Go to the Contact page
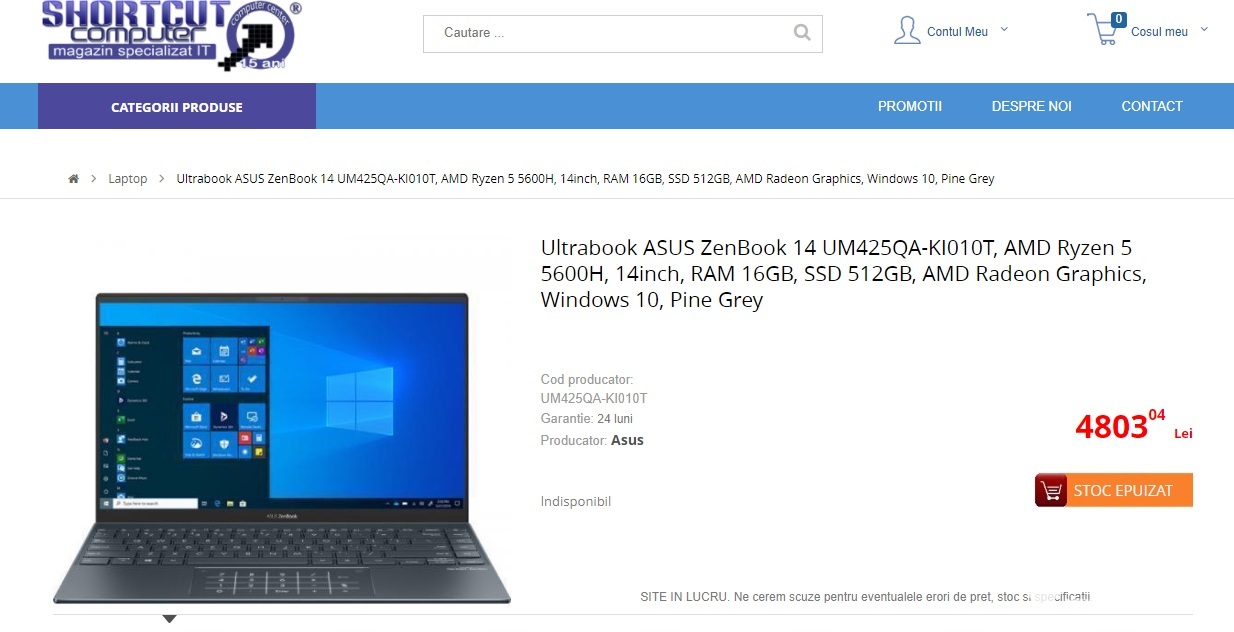Screen dimensions: 1234x632 pyautogui.click(x=1152, y=106)
